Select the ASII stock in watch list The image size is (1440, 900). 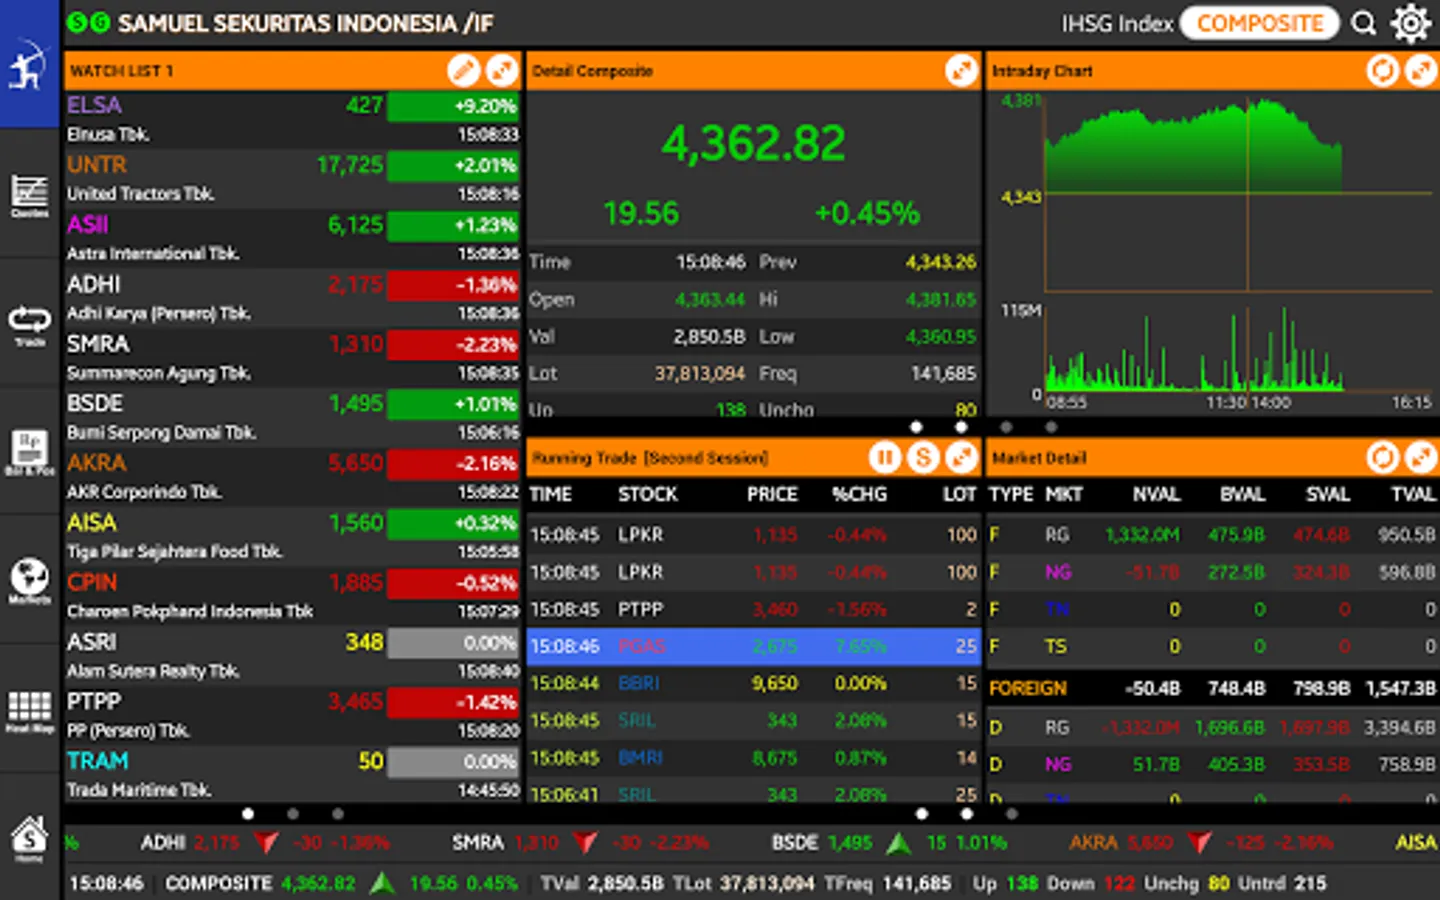292,238
